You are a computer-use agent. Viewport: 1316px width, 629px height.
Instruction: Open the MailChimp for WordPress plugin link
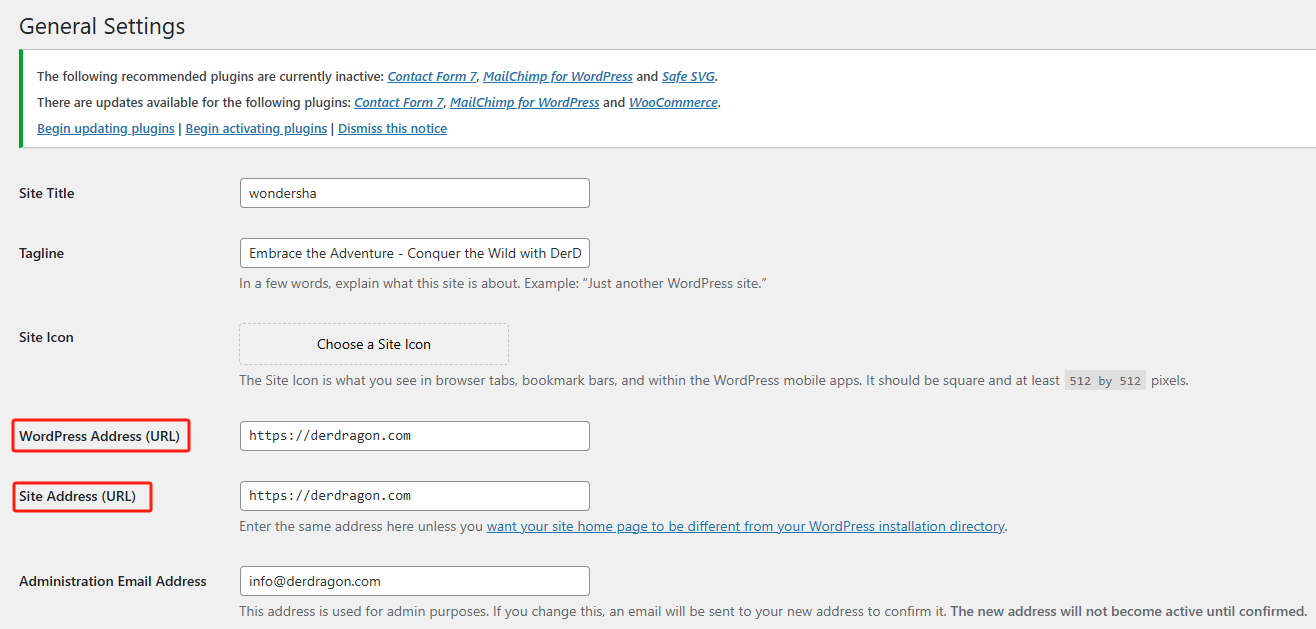557,76
